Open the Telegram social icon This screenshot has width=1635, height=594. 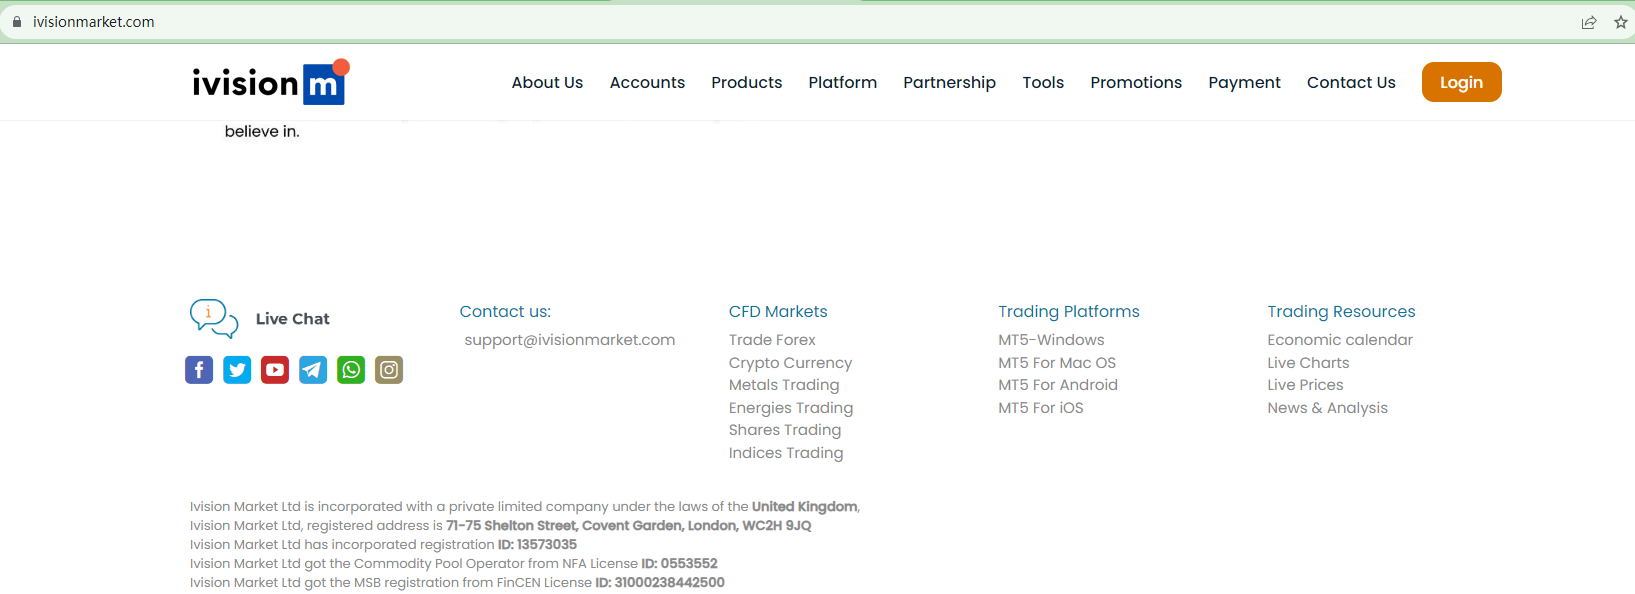point(313,370)
